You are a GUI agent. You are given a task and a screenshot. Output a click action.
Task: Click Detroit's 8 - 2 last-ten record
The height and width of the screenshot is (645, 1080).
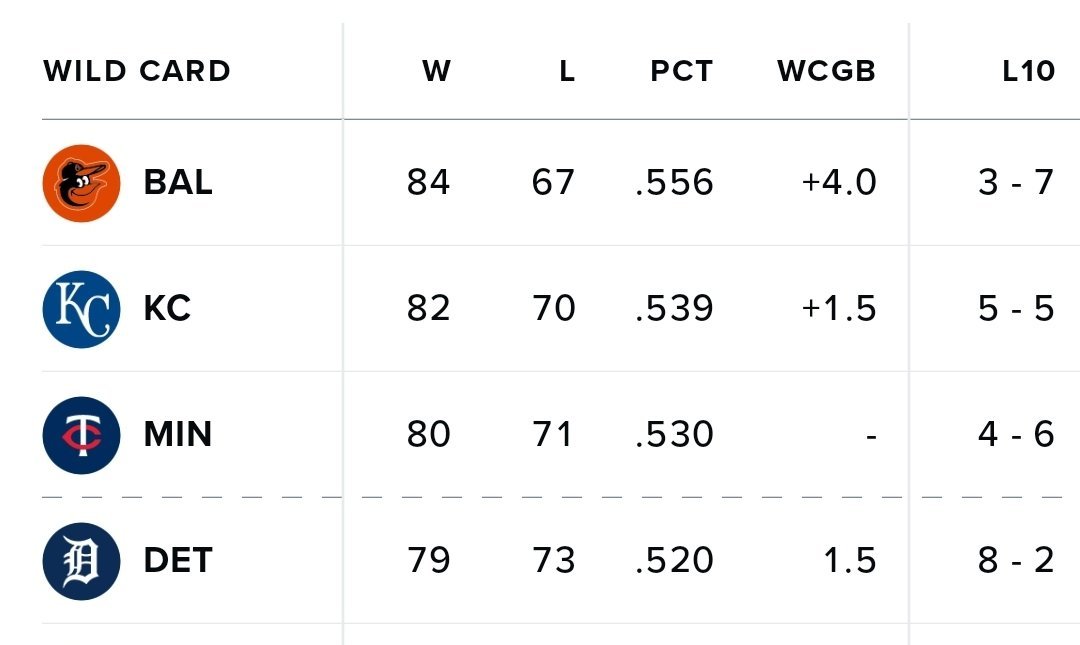click(x=1016, y=561)
